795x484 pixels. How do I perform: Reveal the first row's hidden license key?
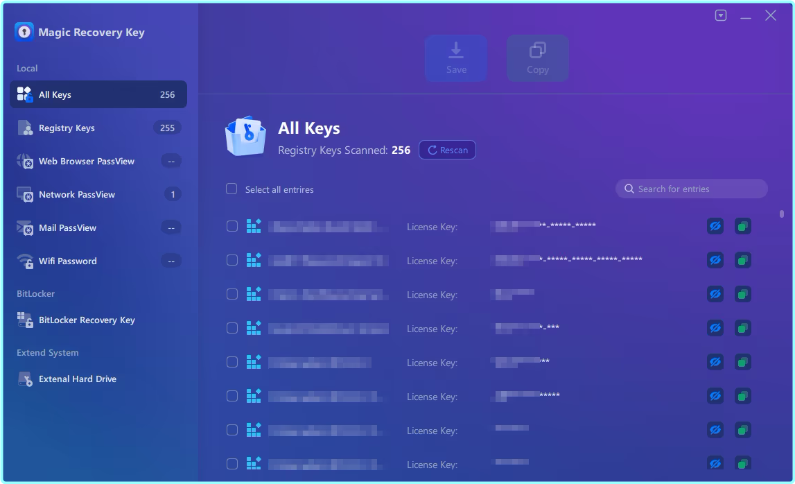click(715, 226)
